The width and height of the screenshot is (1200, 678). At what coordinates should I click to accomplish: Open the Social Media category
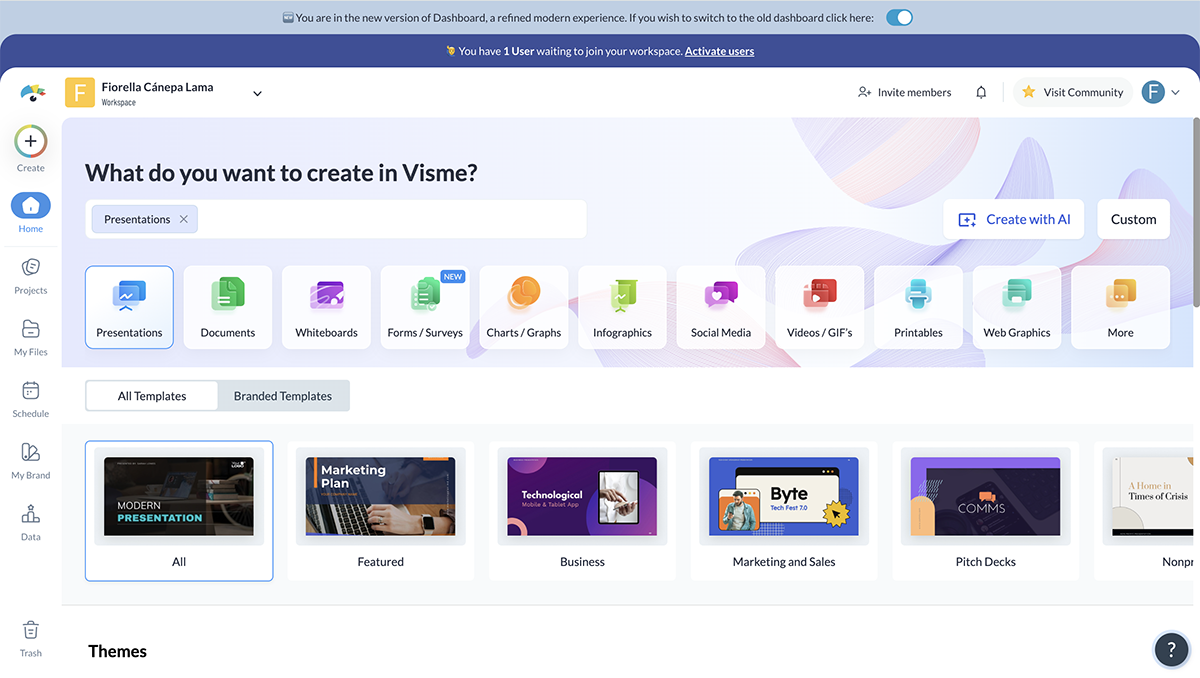tap(720, 307)
